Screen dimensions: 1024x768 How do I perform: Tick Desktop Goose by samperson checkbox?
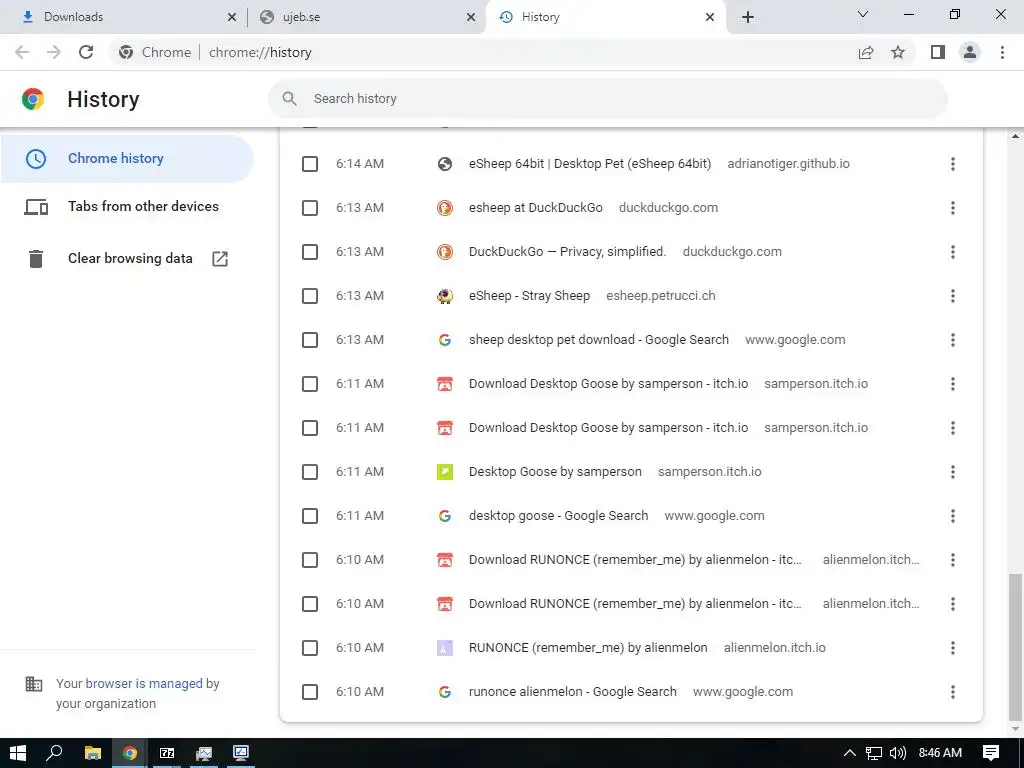click(310, 472)
